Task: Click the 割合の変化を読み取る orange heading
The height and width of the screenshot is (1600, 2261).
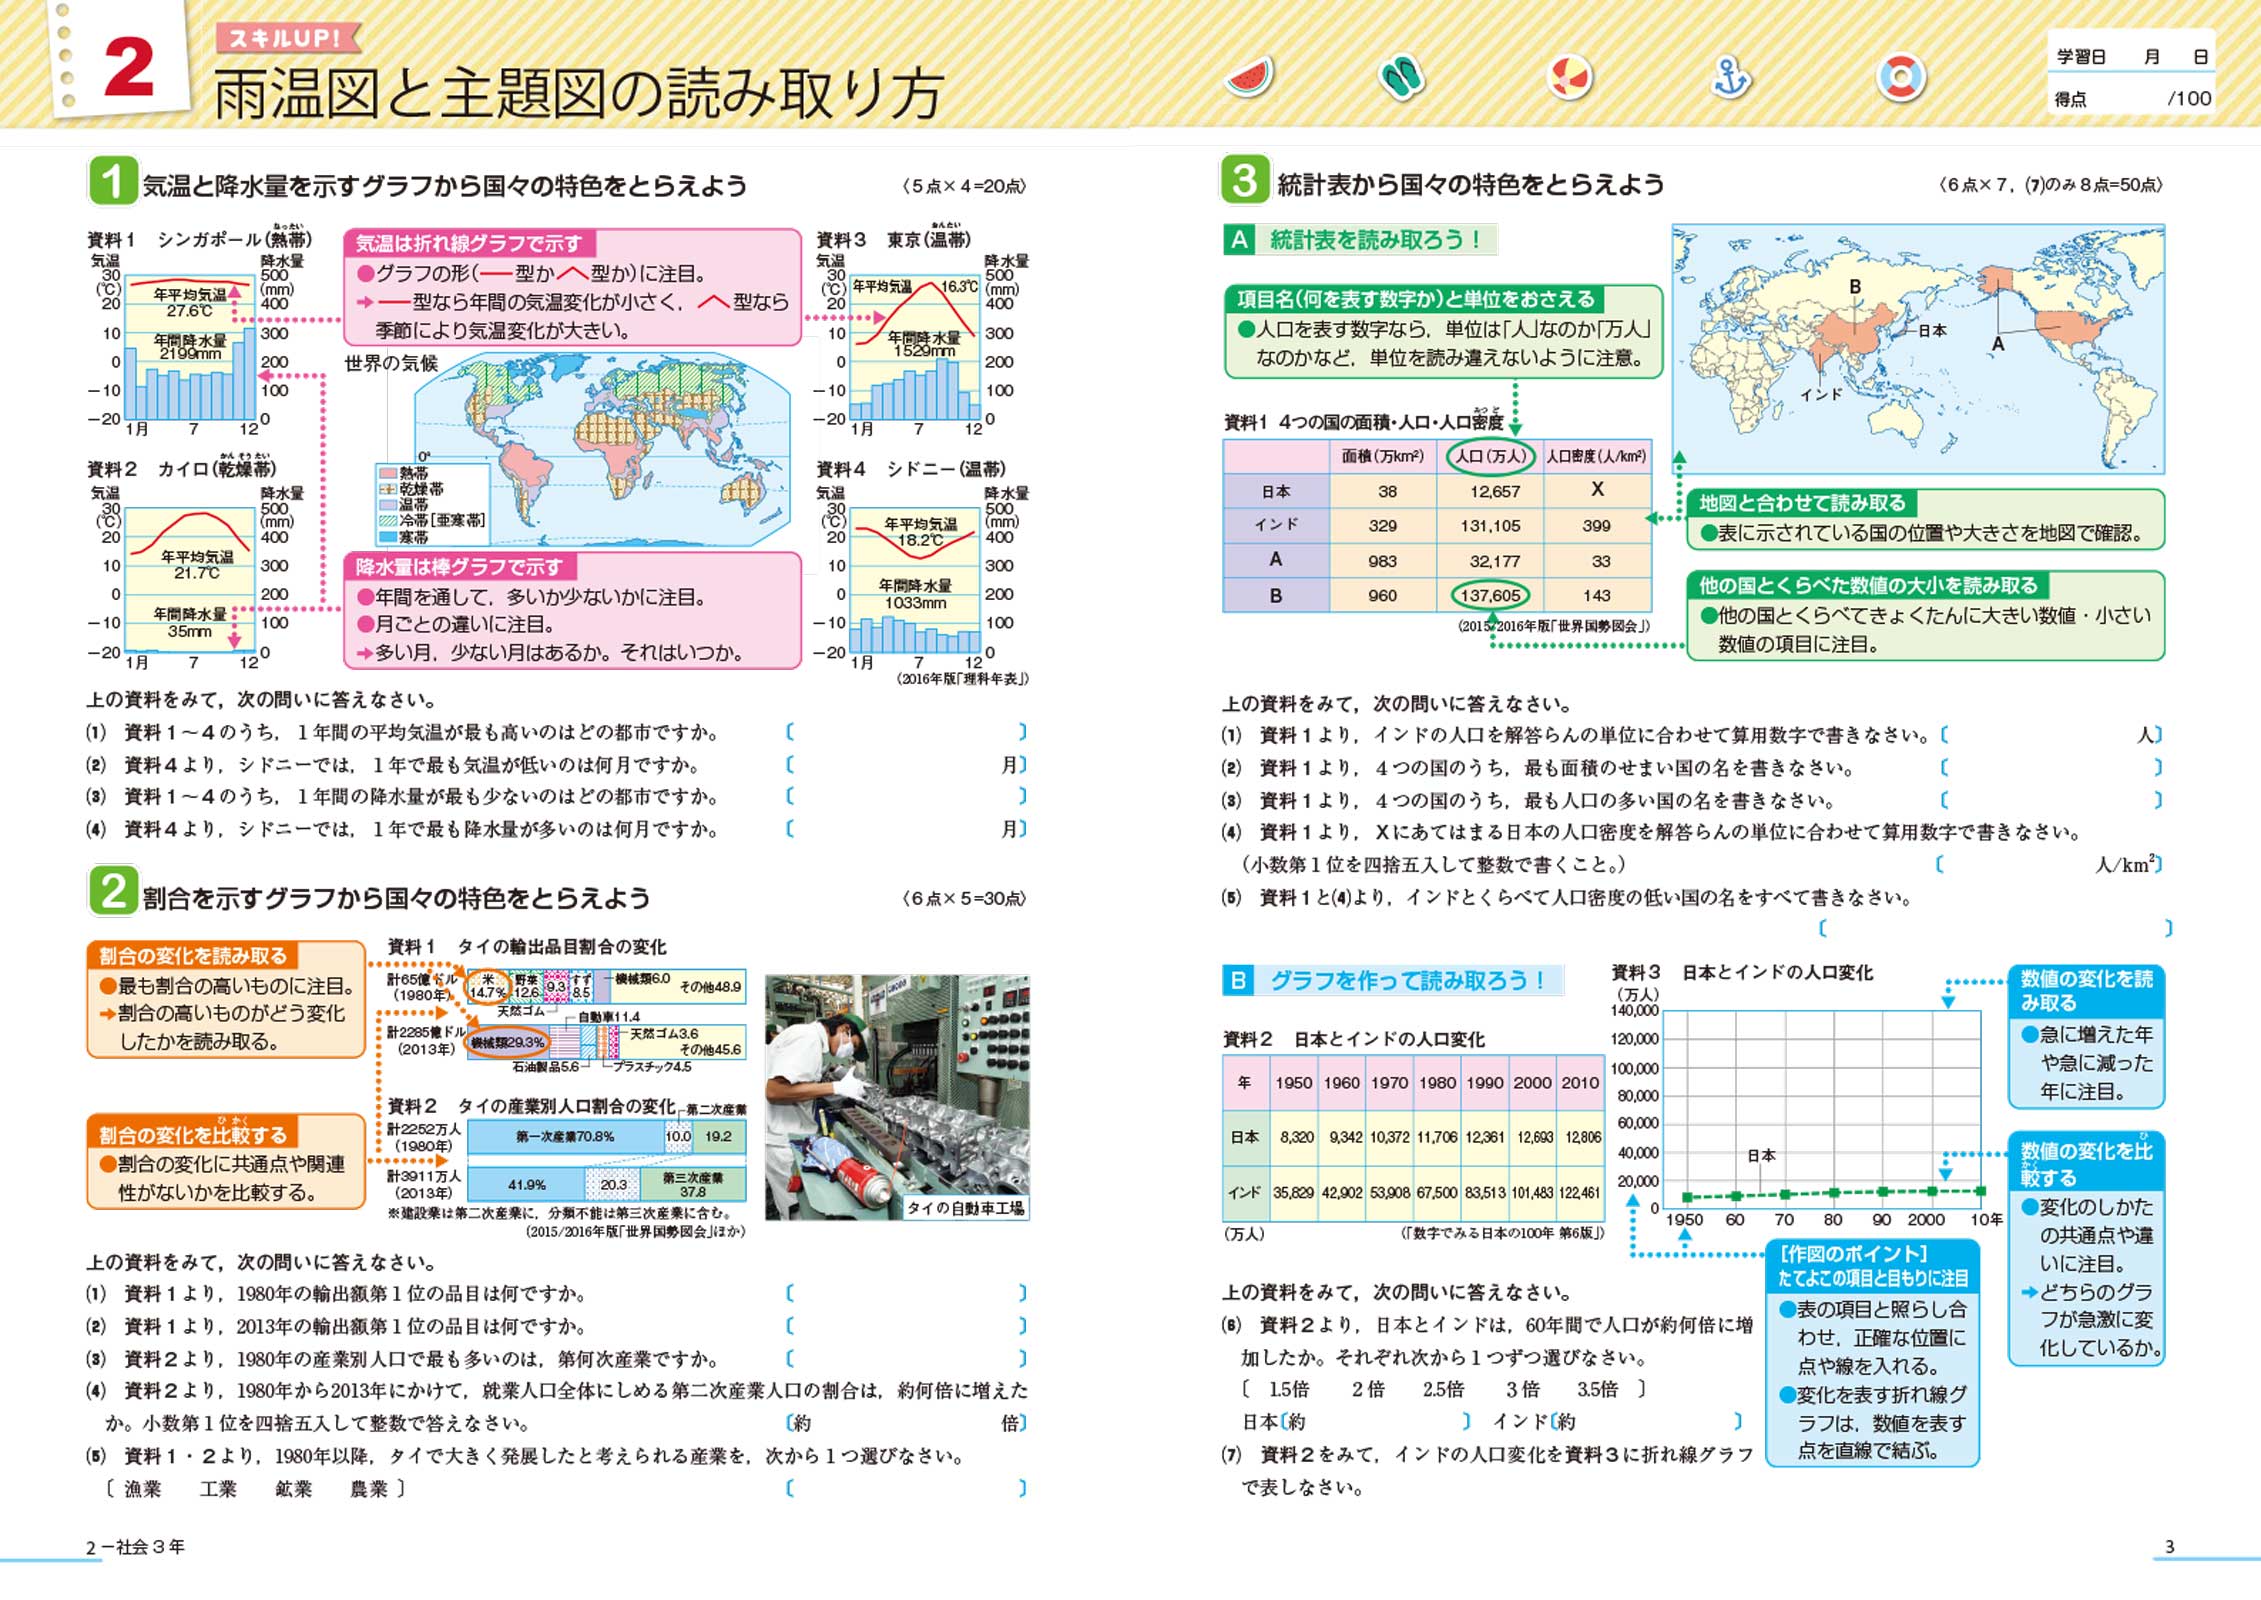Action: click(x=192, y=955)
